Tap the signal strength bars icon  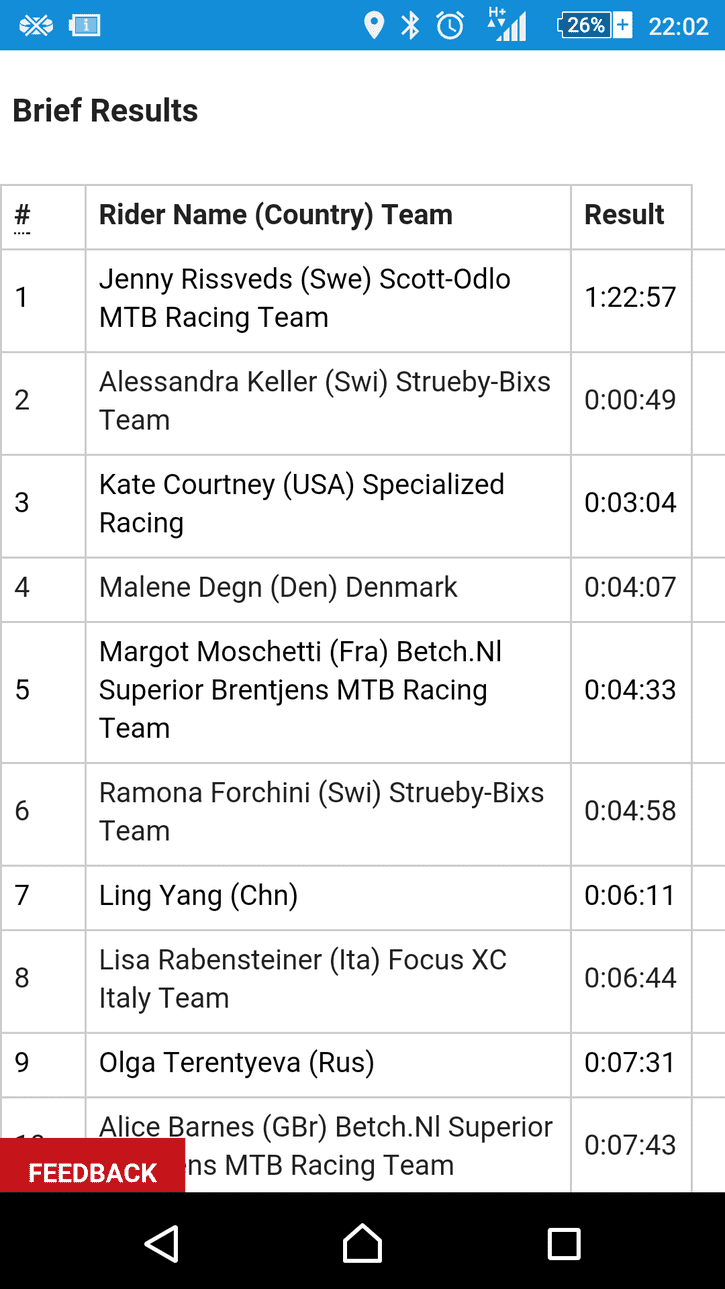507,25
